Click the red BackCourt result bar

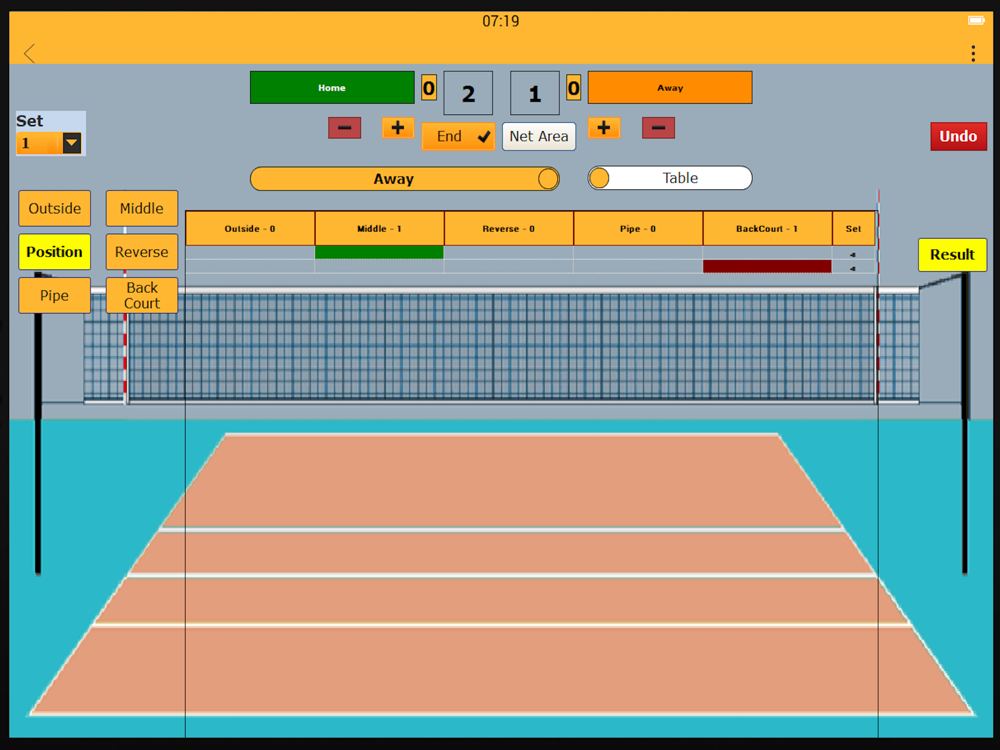pyautogui.click(x=767, y=267)
